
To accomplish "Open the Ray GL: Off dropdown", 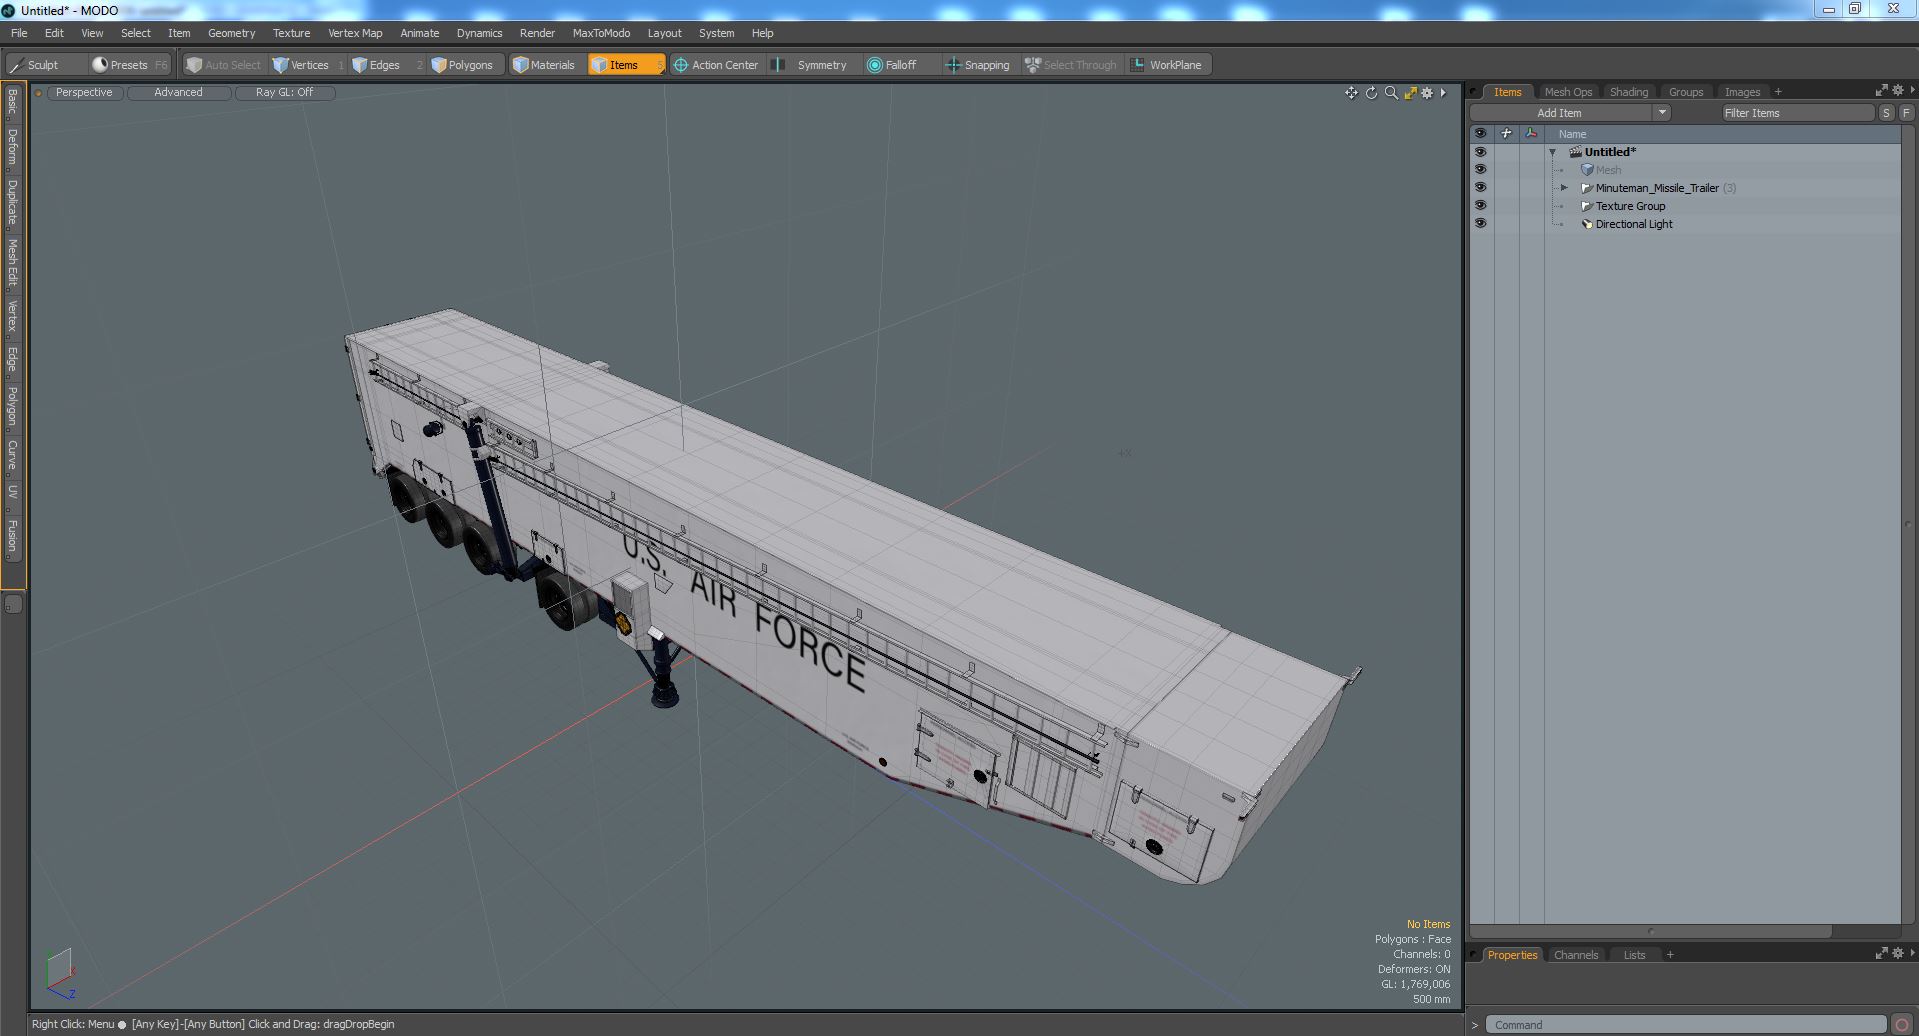I will click(x=284, y=92).
